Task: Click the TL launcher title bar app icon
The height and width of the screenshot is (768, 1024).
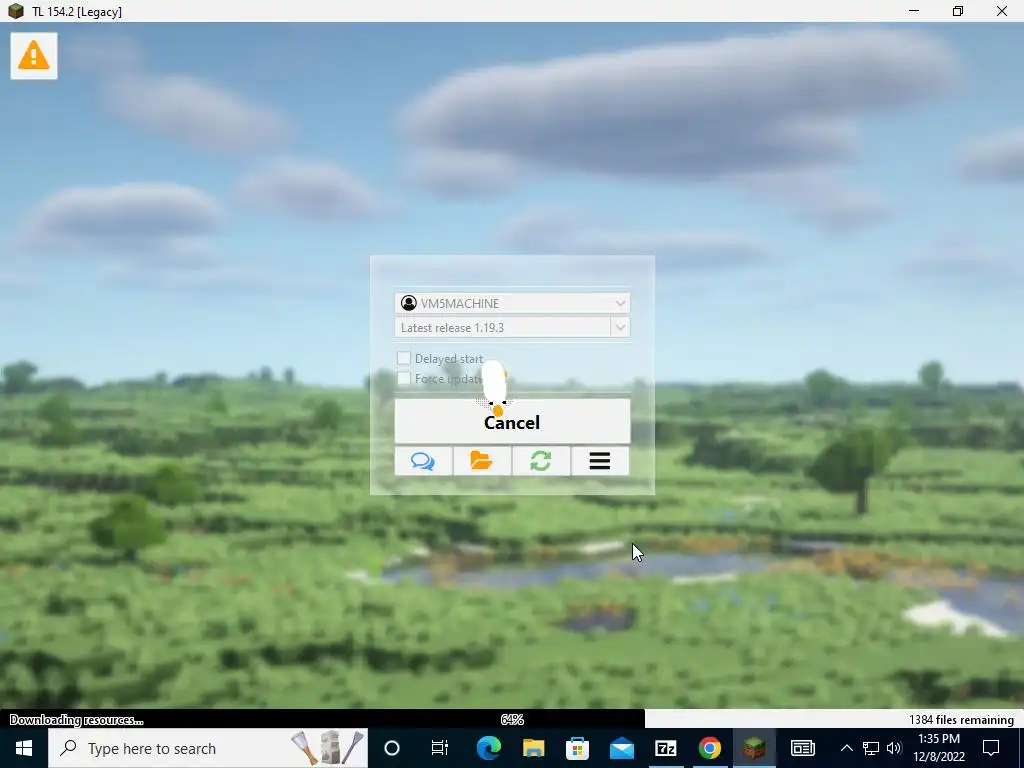Action: click(x=16, y=11)
